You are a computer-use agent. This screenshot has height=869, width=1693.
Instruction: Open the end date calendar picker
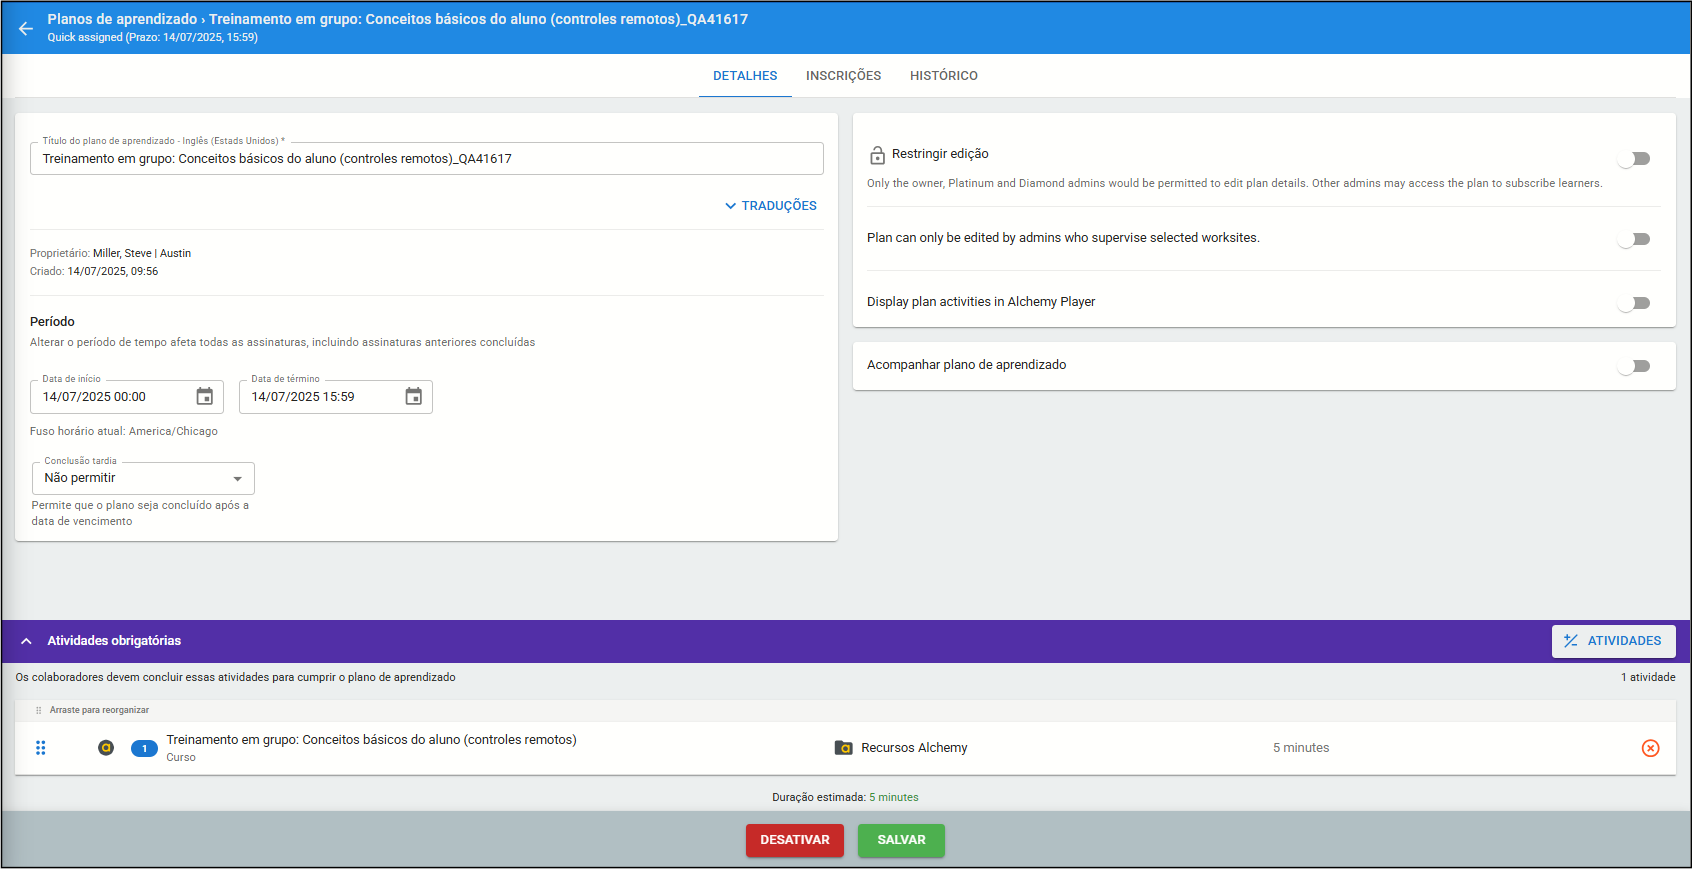414,397
